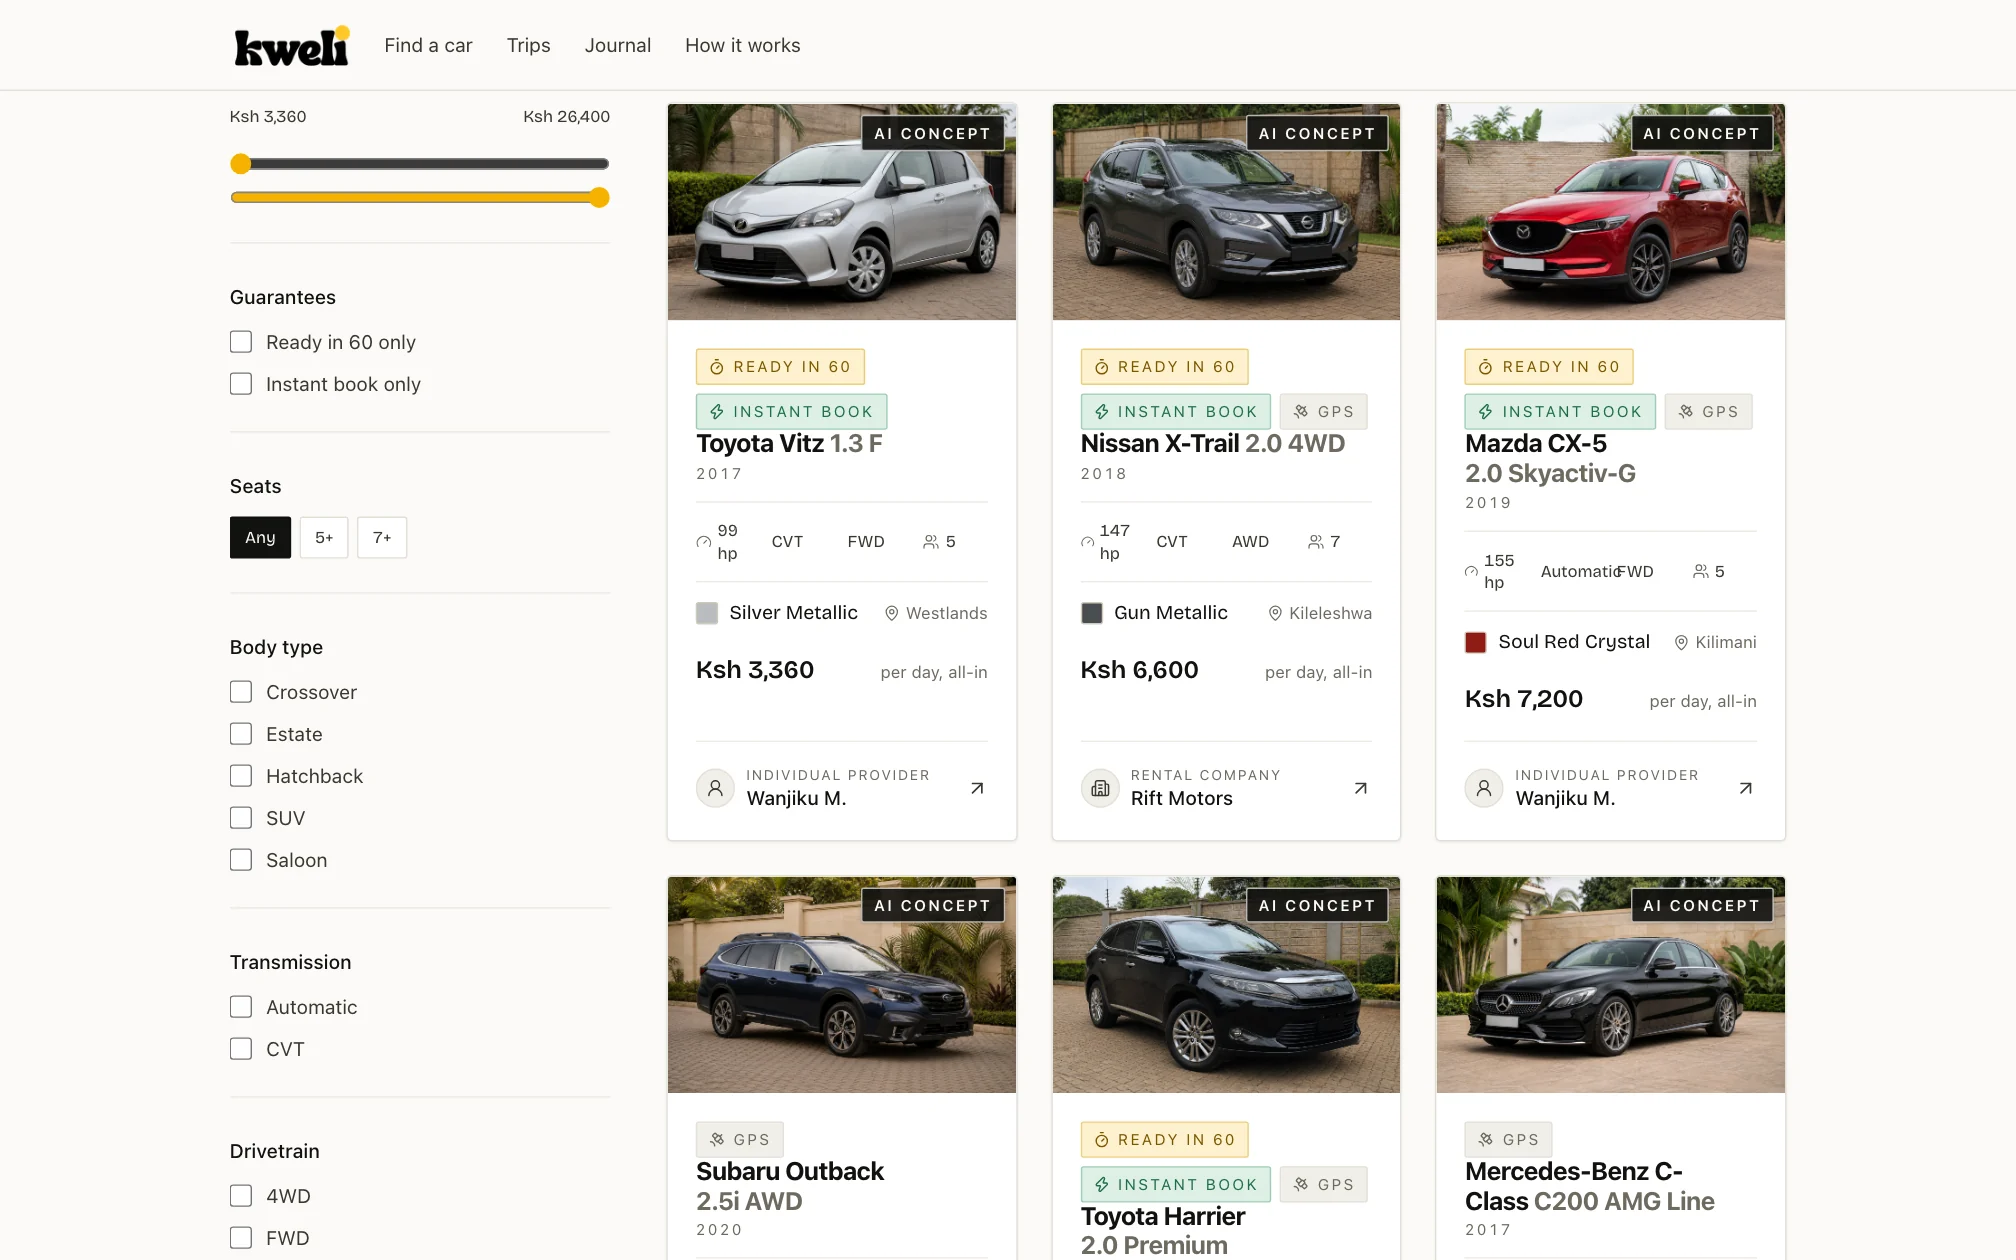The width and height of the screenshot is (2016, 1260).
Task: Click GPS badge on Subaru Outback
Action: click(740, 1140)
